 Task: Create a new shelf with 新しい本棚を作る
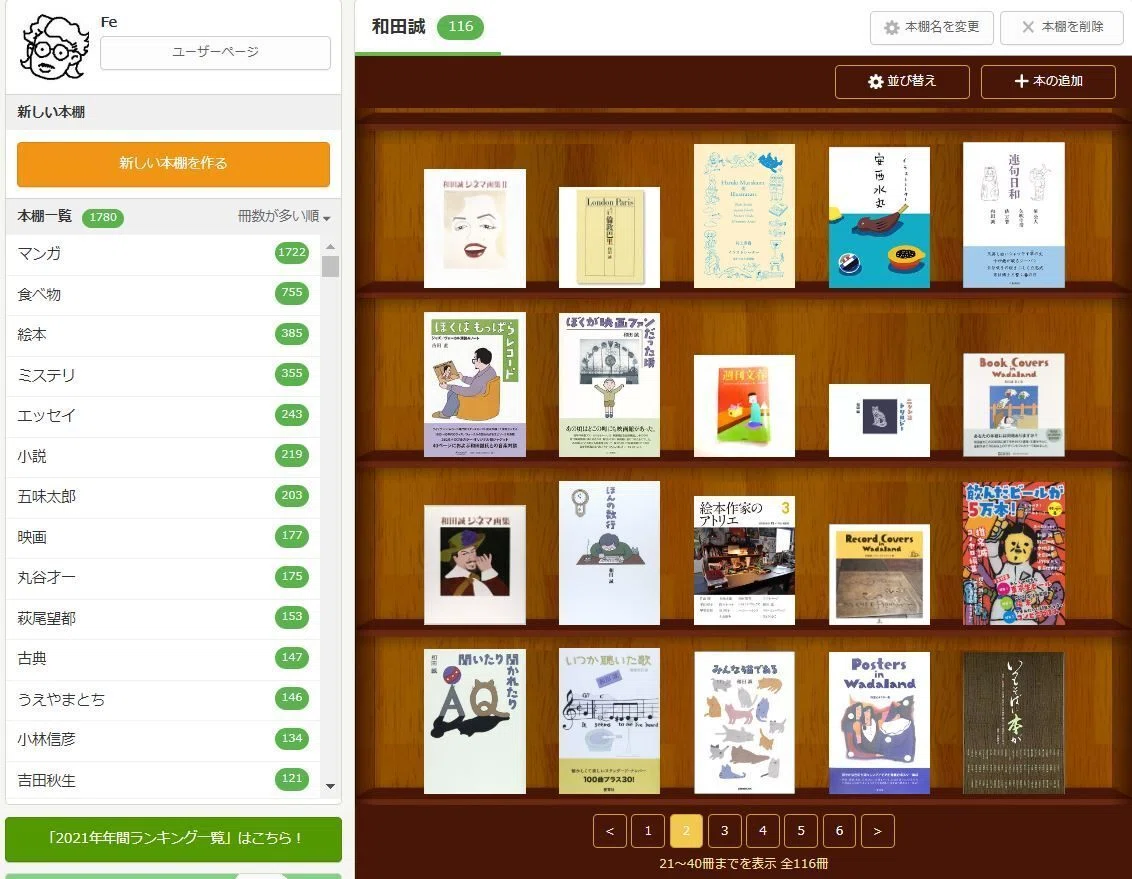tap(173, 164)
